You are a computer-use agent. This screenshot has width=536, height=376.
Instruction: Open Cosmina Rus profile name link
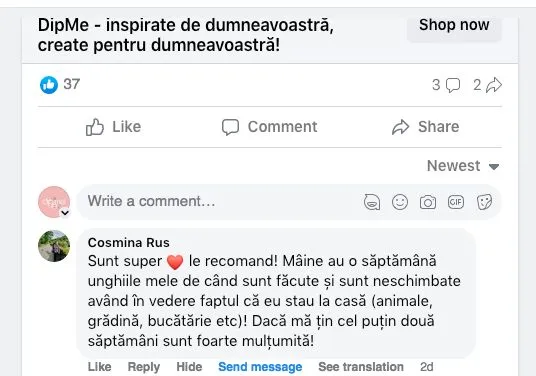129,243
